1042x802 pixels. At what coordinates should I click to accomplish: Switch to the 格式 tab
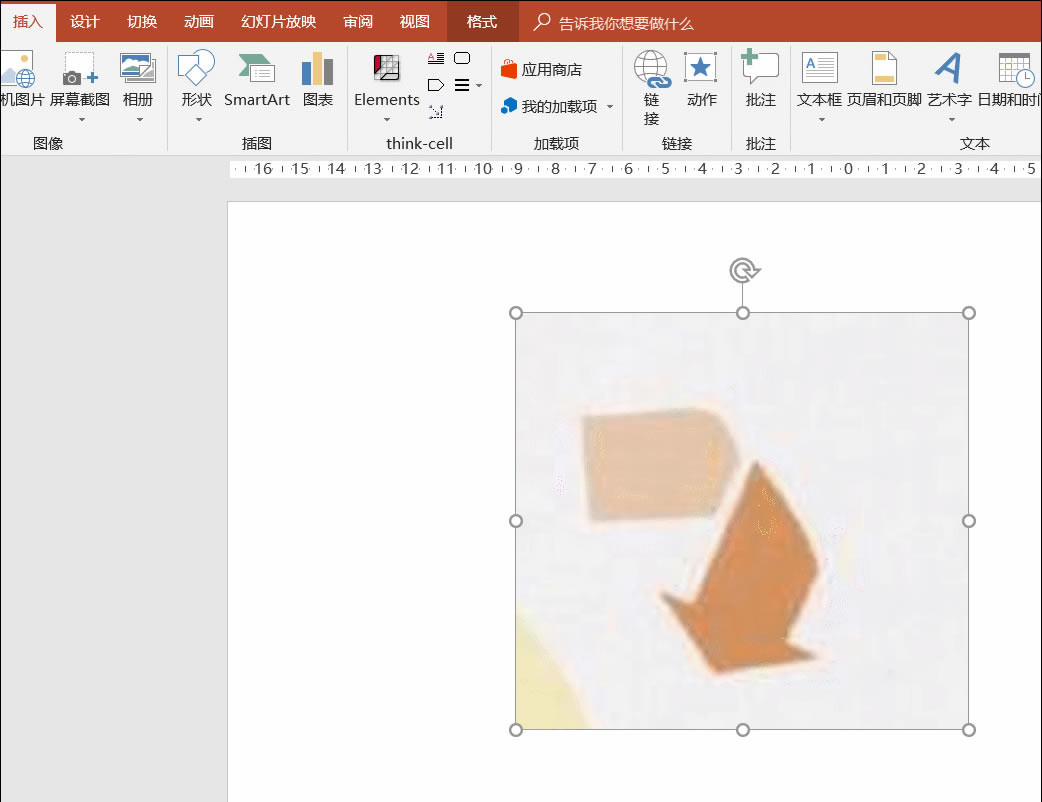pos(482,22)
